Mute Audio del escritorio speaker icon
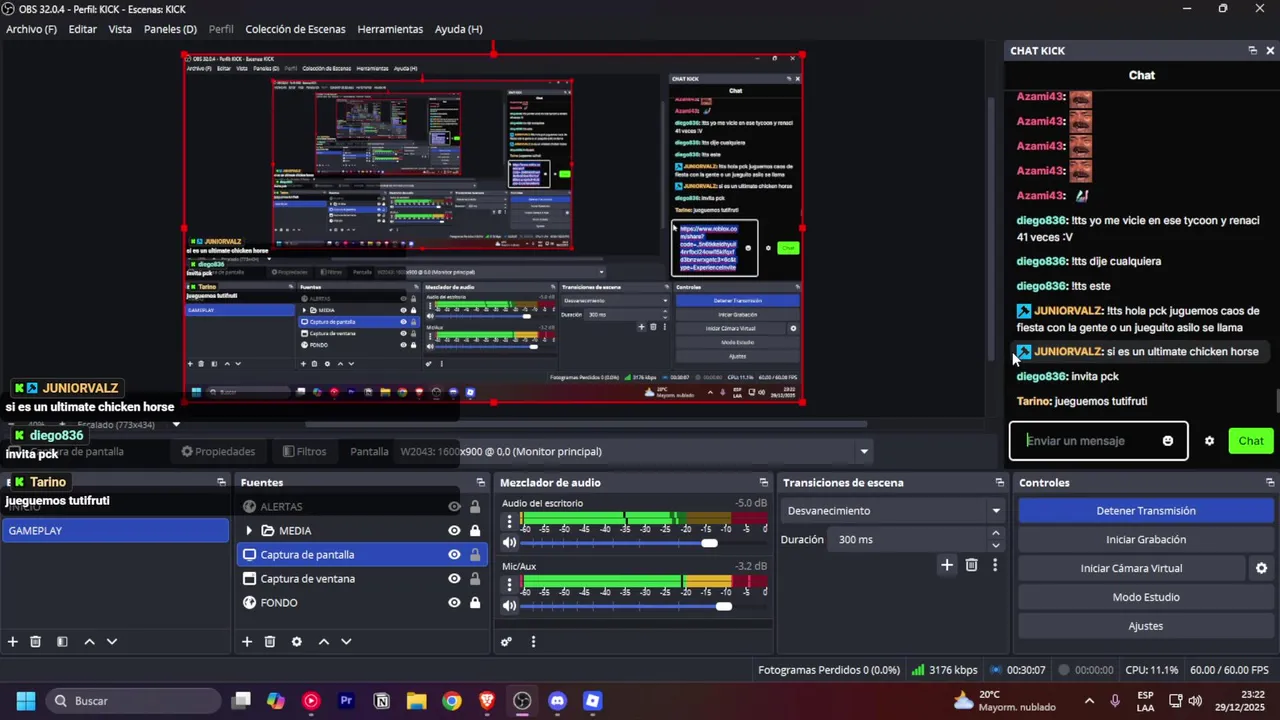Screen dimensions: 1280x720 [510, 543]
